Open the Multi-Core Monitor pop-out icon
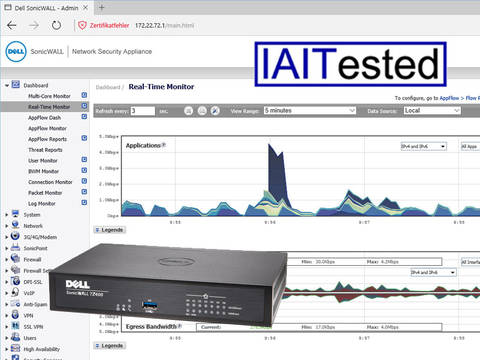The height and width of the screenshot is (360, 480). (x=84, y=95)
